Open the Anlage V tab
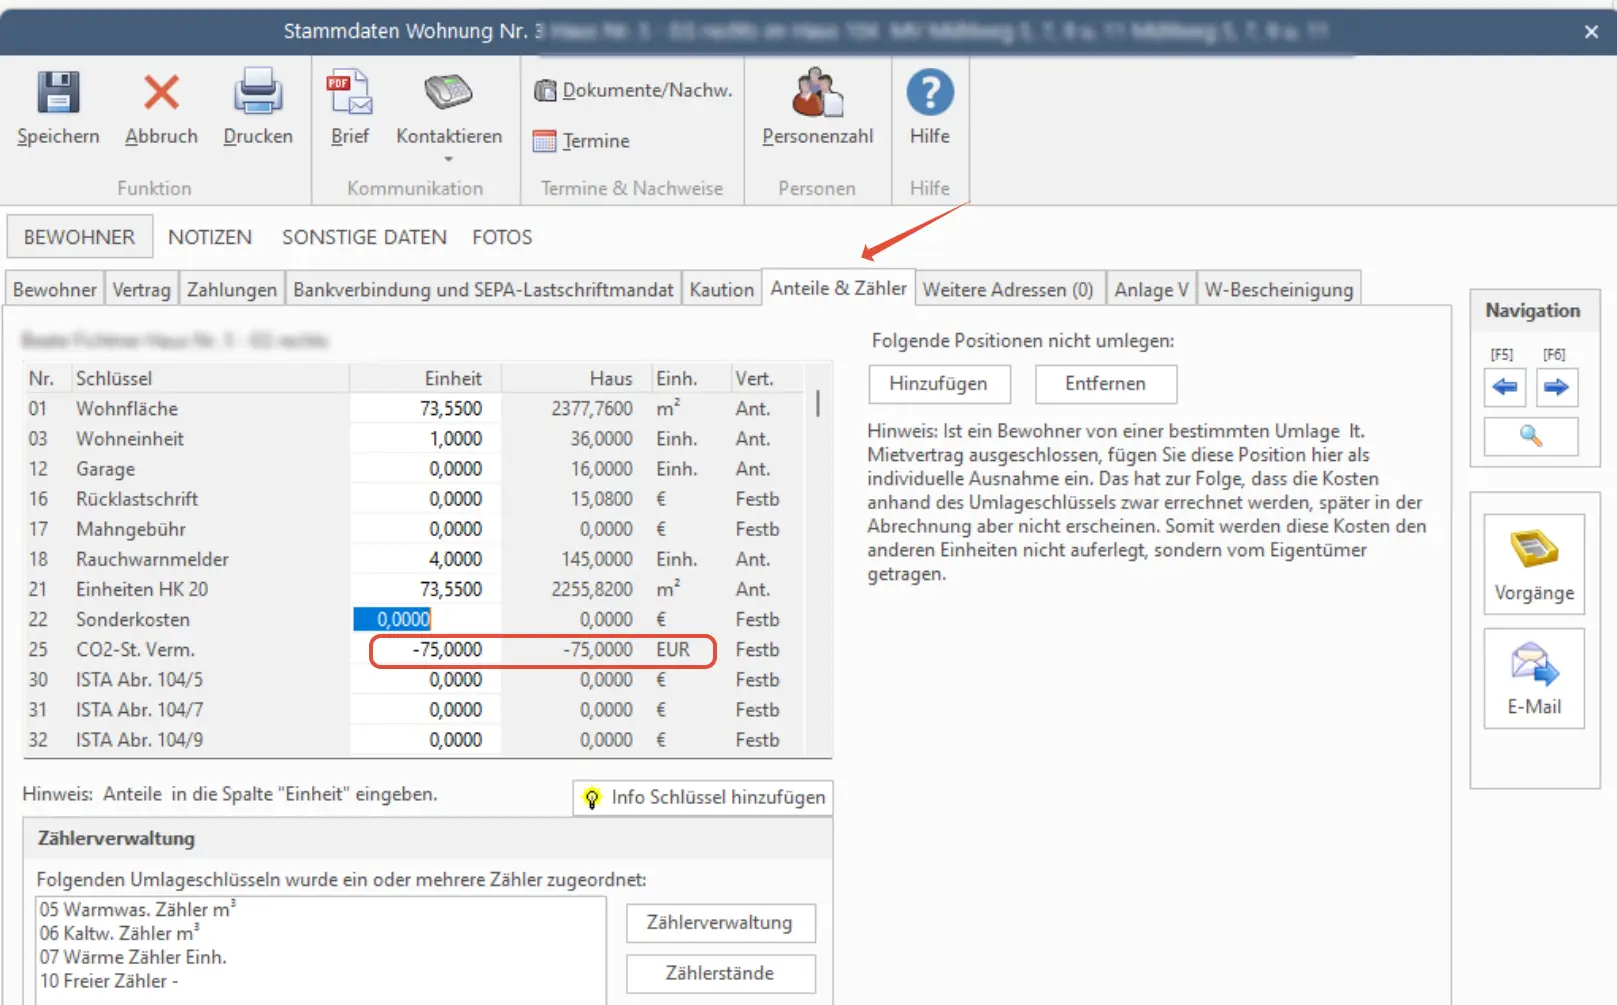Screen dimensions: 1617x1005 [1151, 289]
